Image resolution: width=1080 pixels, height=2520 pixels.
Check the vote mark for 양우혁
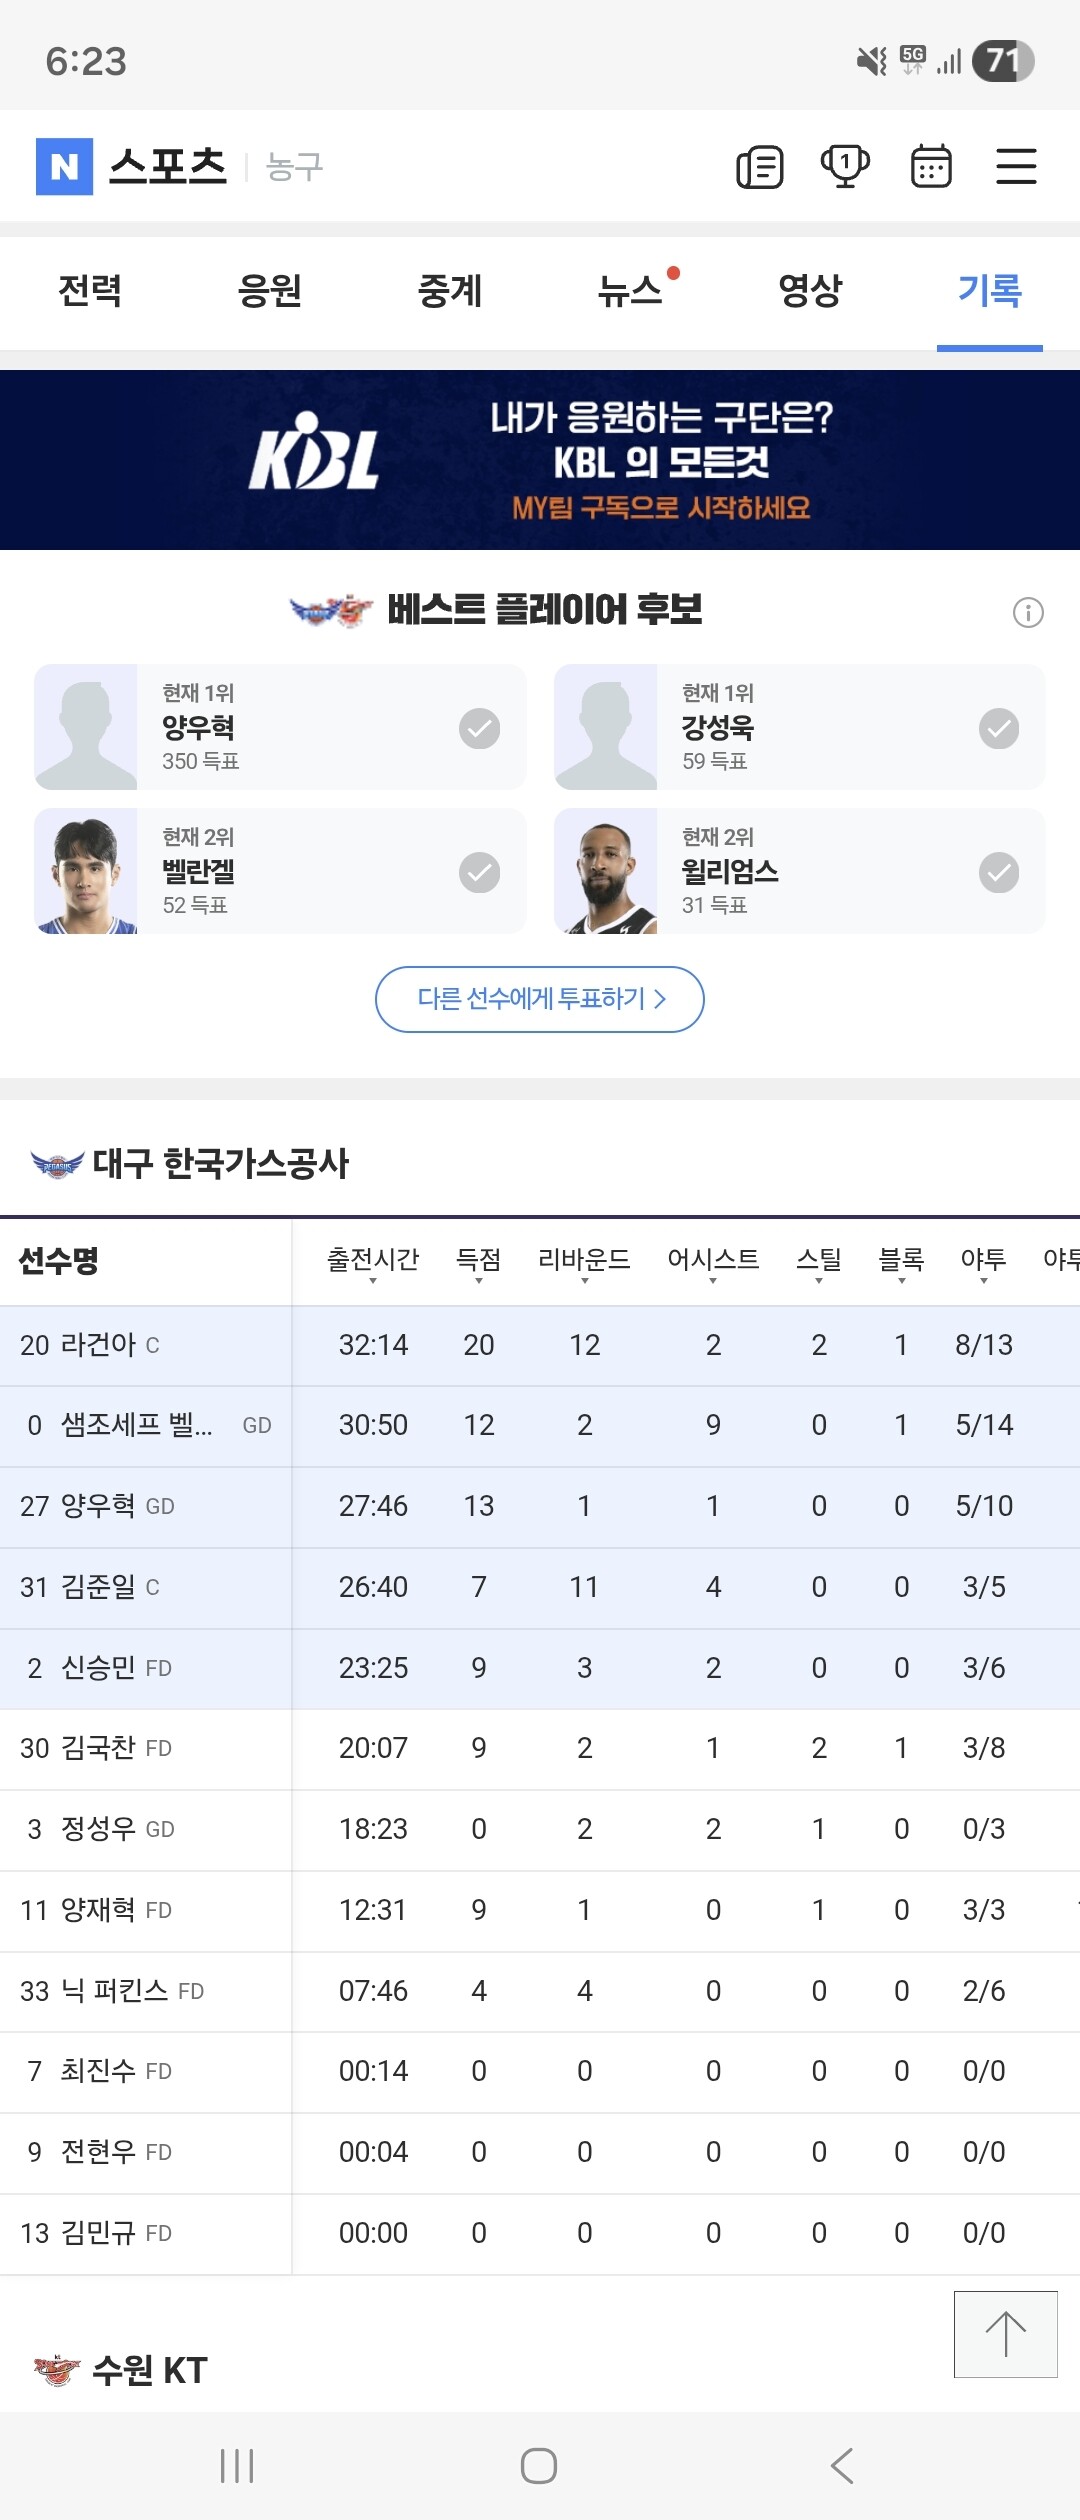480,728
